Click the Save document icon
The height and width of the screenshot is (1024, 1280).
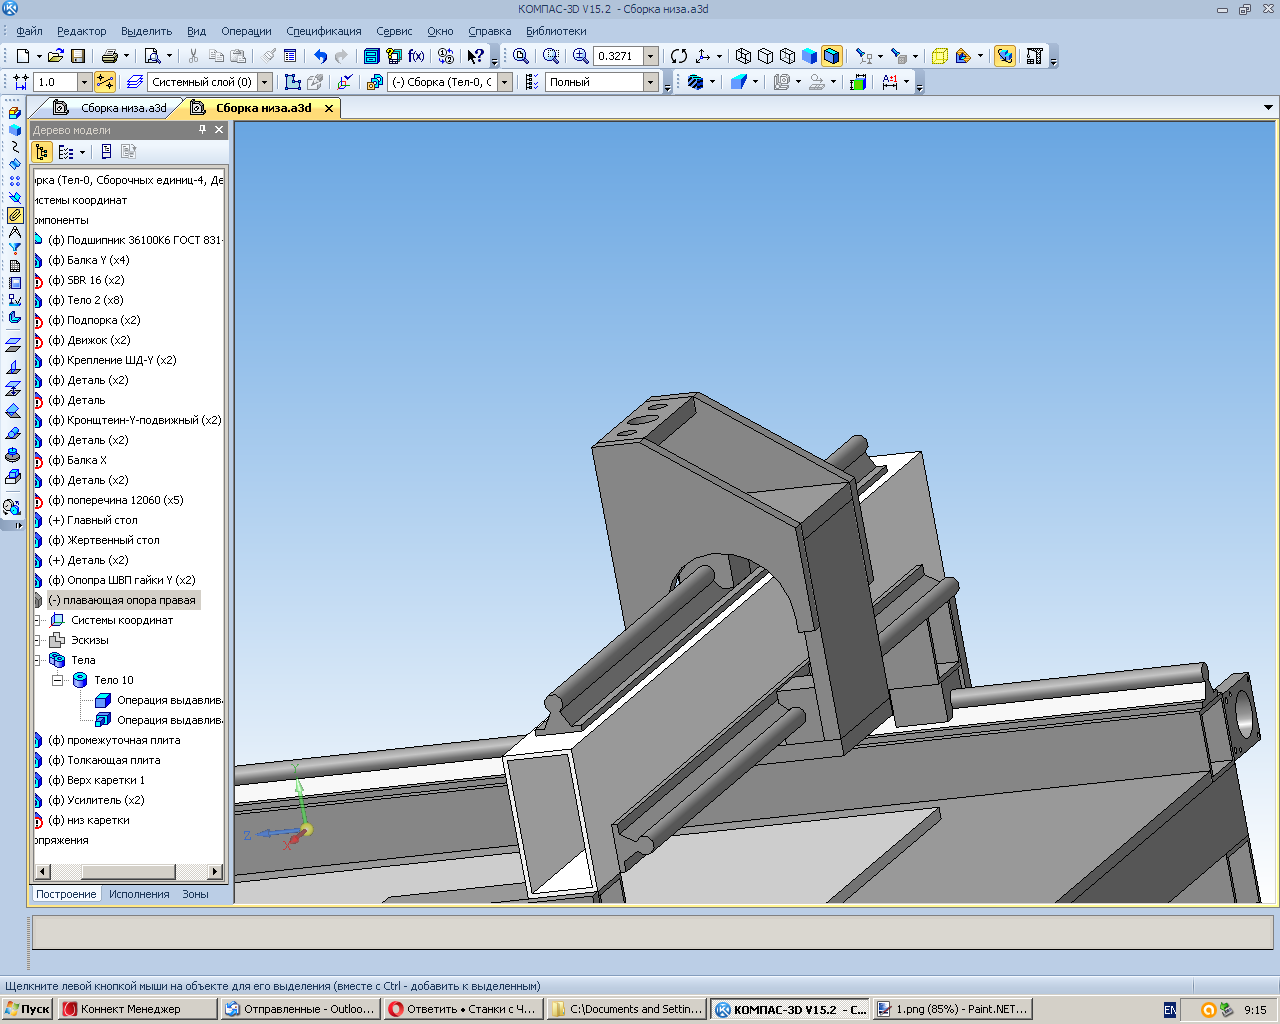(78, 56)
